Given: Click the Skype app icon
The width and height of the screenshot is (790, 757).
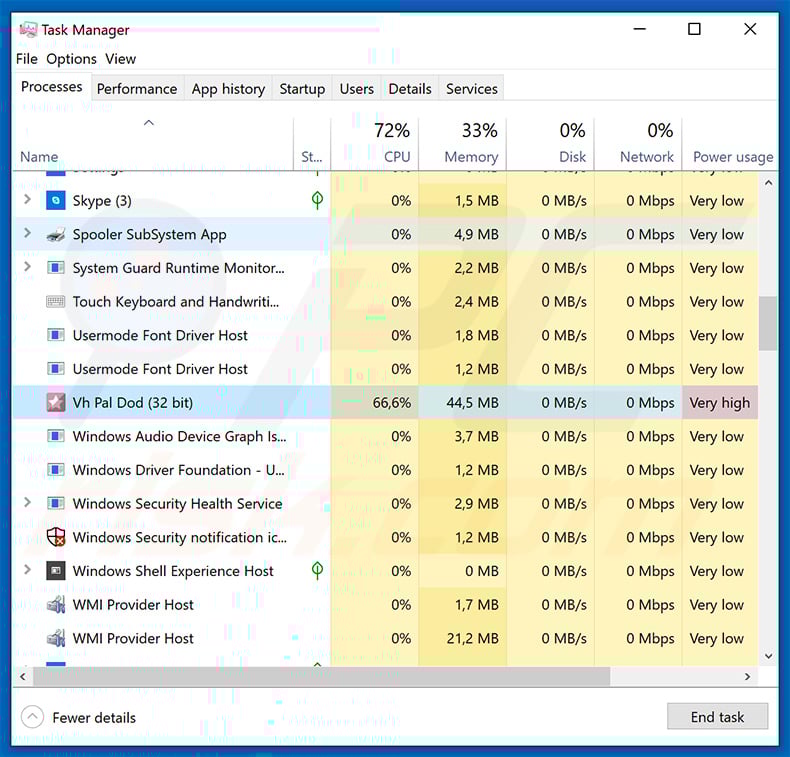Looking at the screenshot, I should click(x=55, y=200).
